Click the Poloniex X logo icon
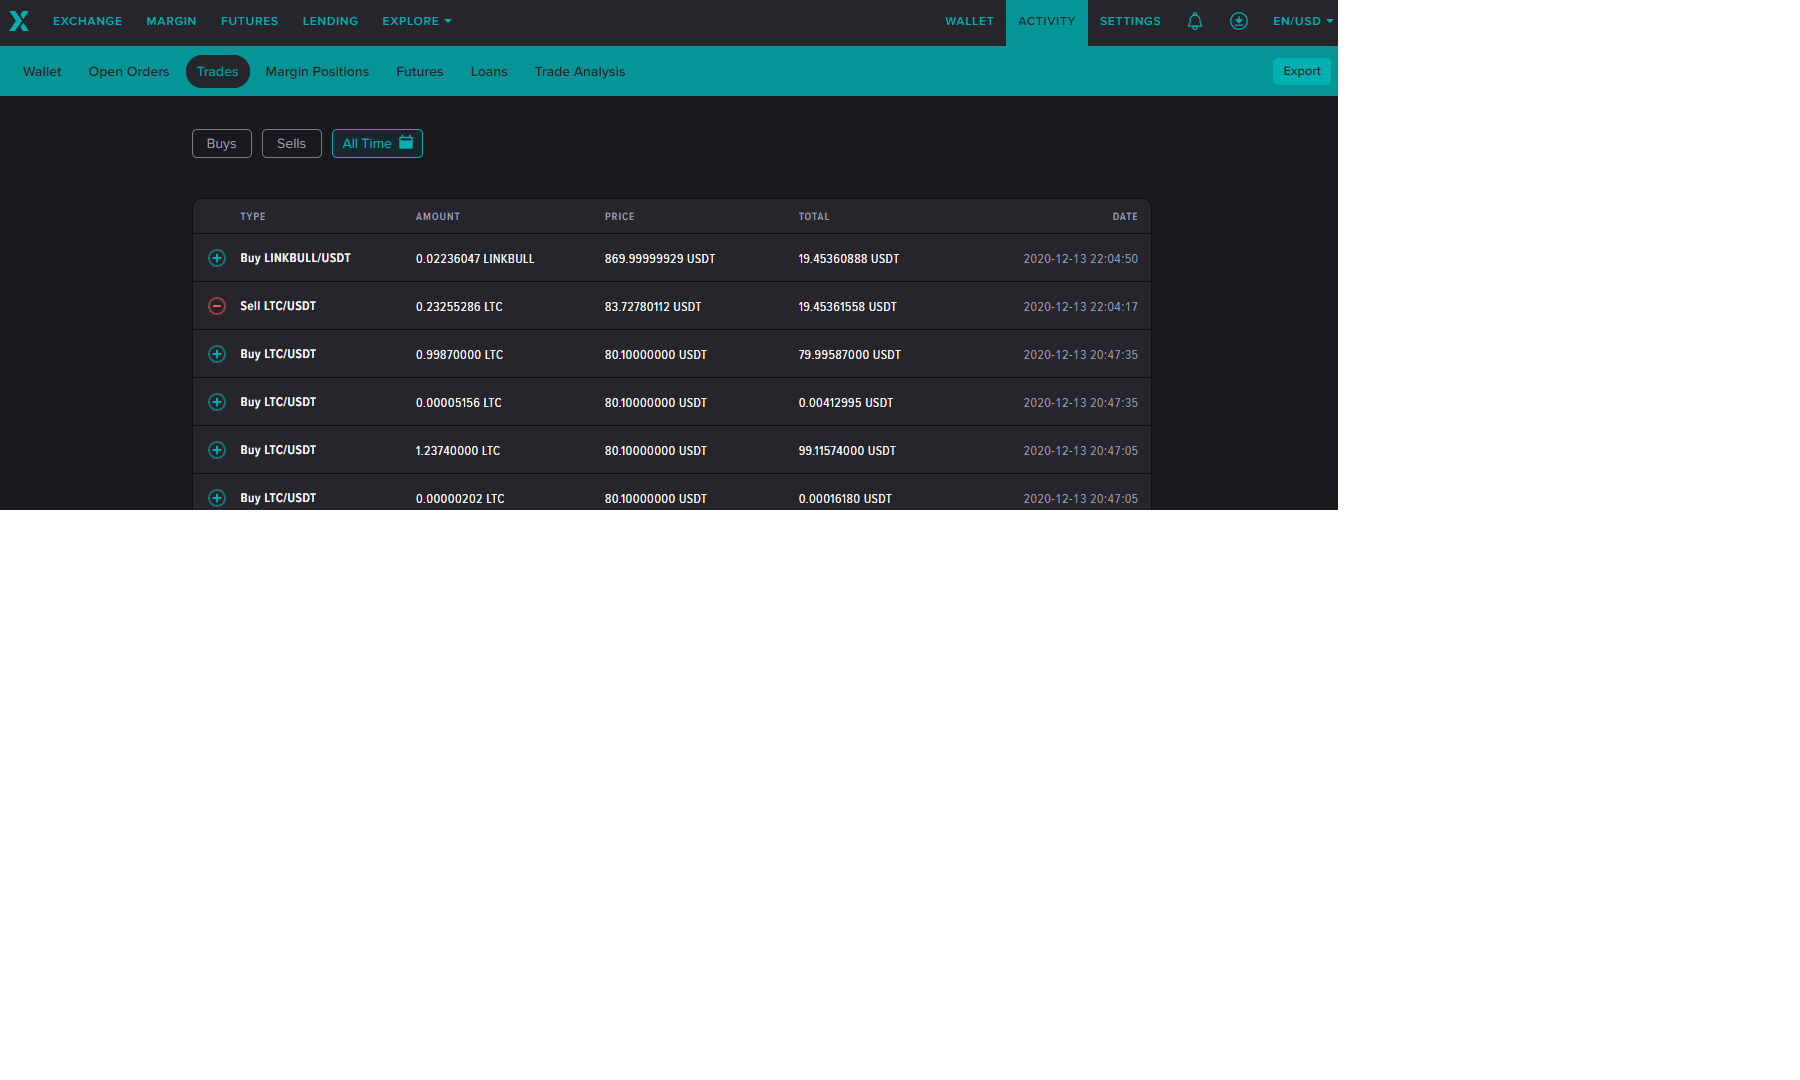The height and width of the screenshot is (1080, 1800). pos(19,21)
